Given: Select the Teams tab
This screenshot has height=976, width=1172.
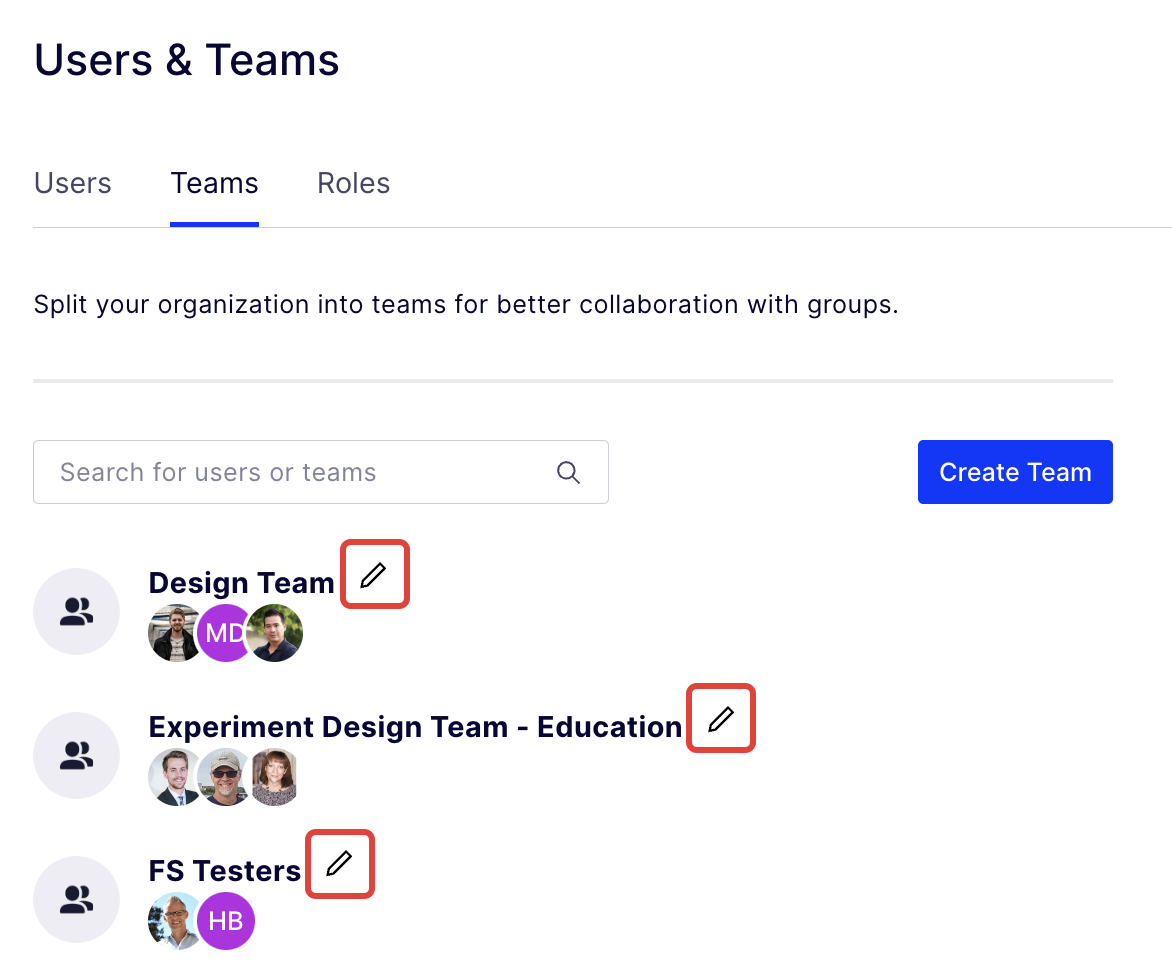Looking at the screenshot, I should tap(215, 183).
